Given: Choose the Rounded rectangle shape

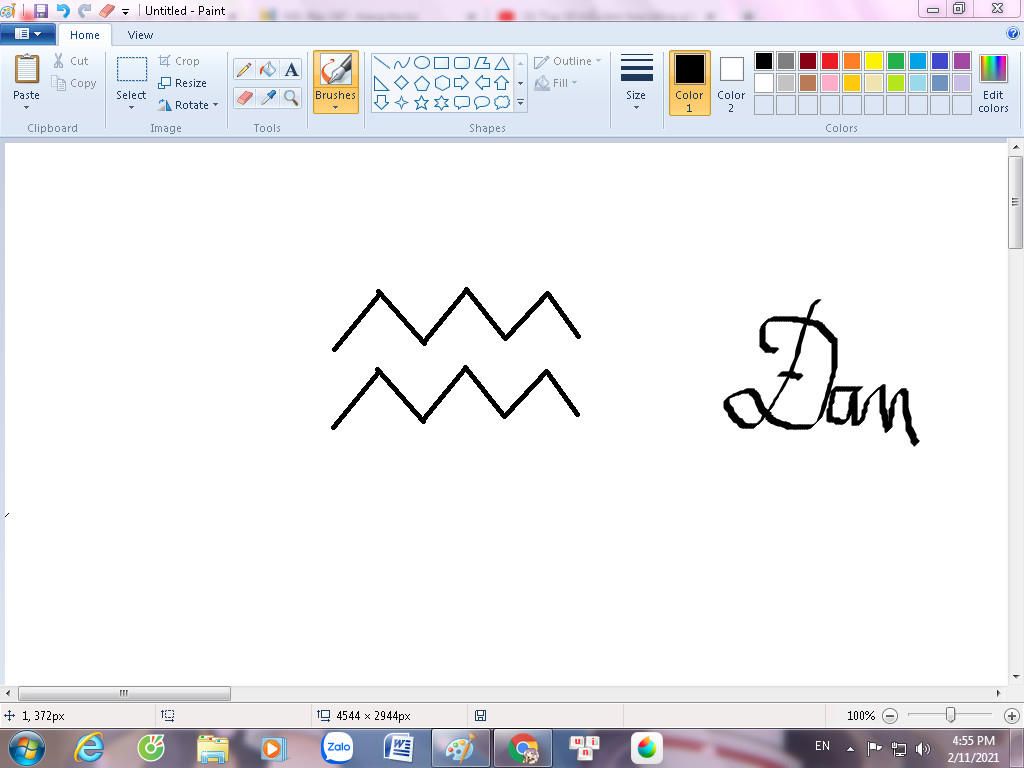Looking at the screenshot, I should (462, 63).
